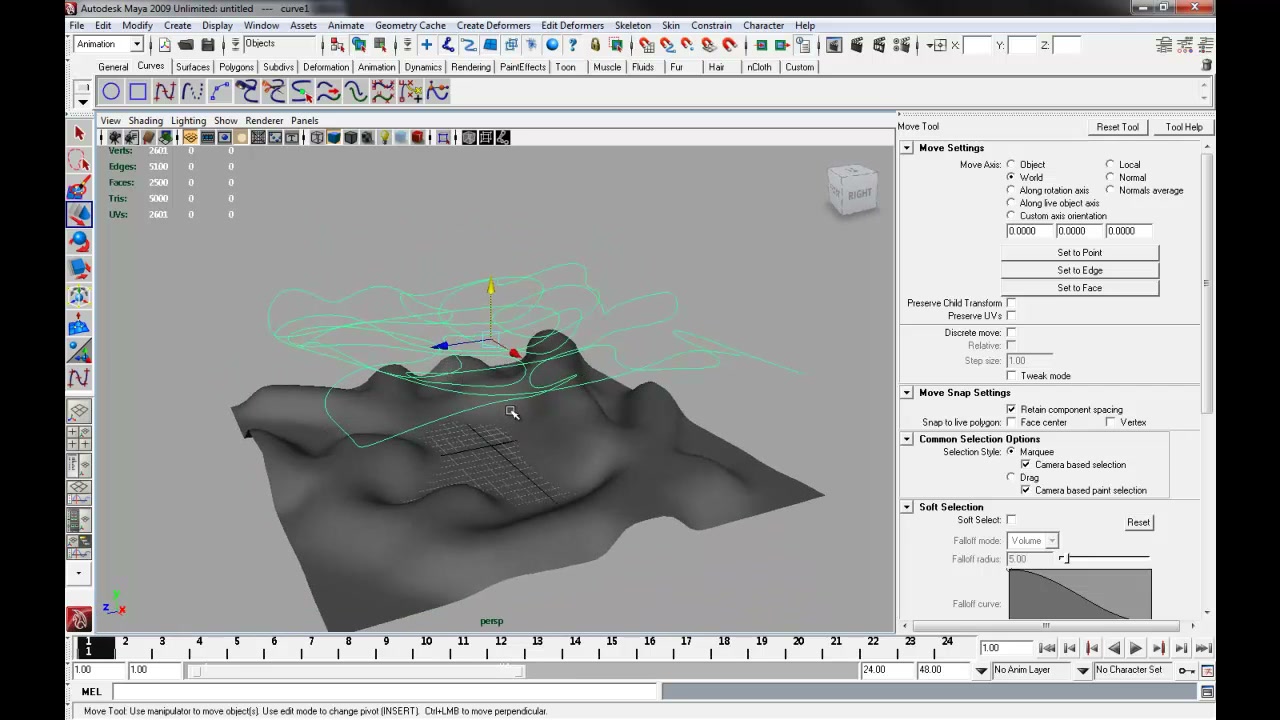Image resolution: width=1280 pixels, height=720 pixels.
Task: Click the Rebuild Curve shelf icon
Action: click(383, 92)
